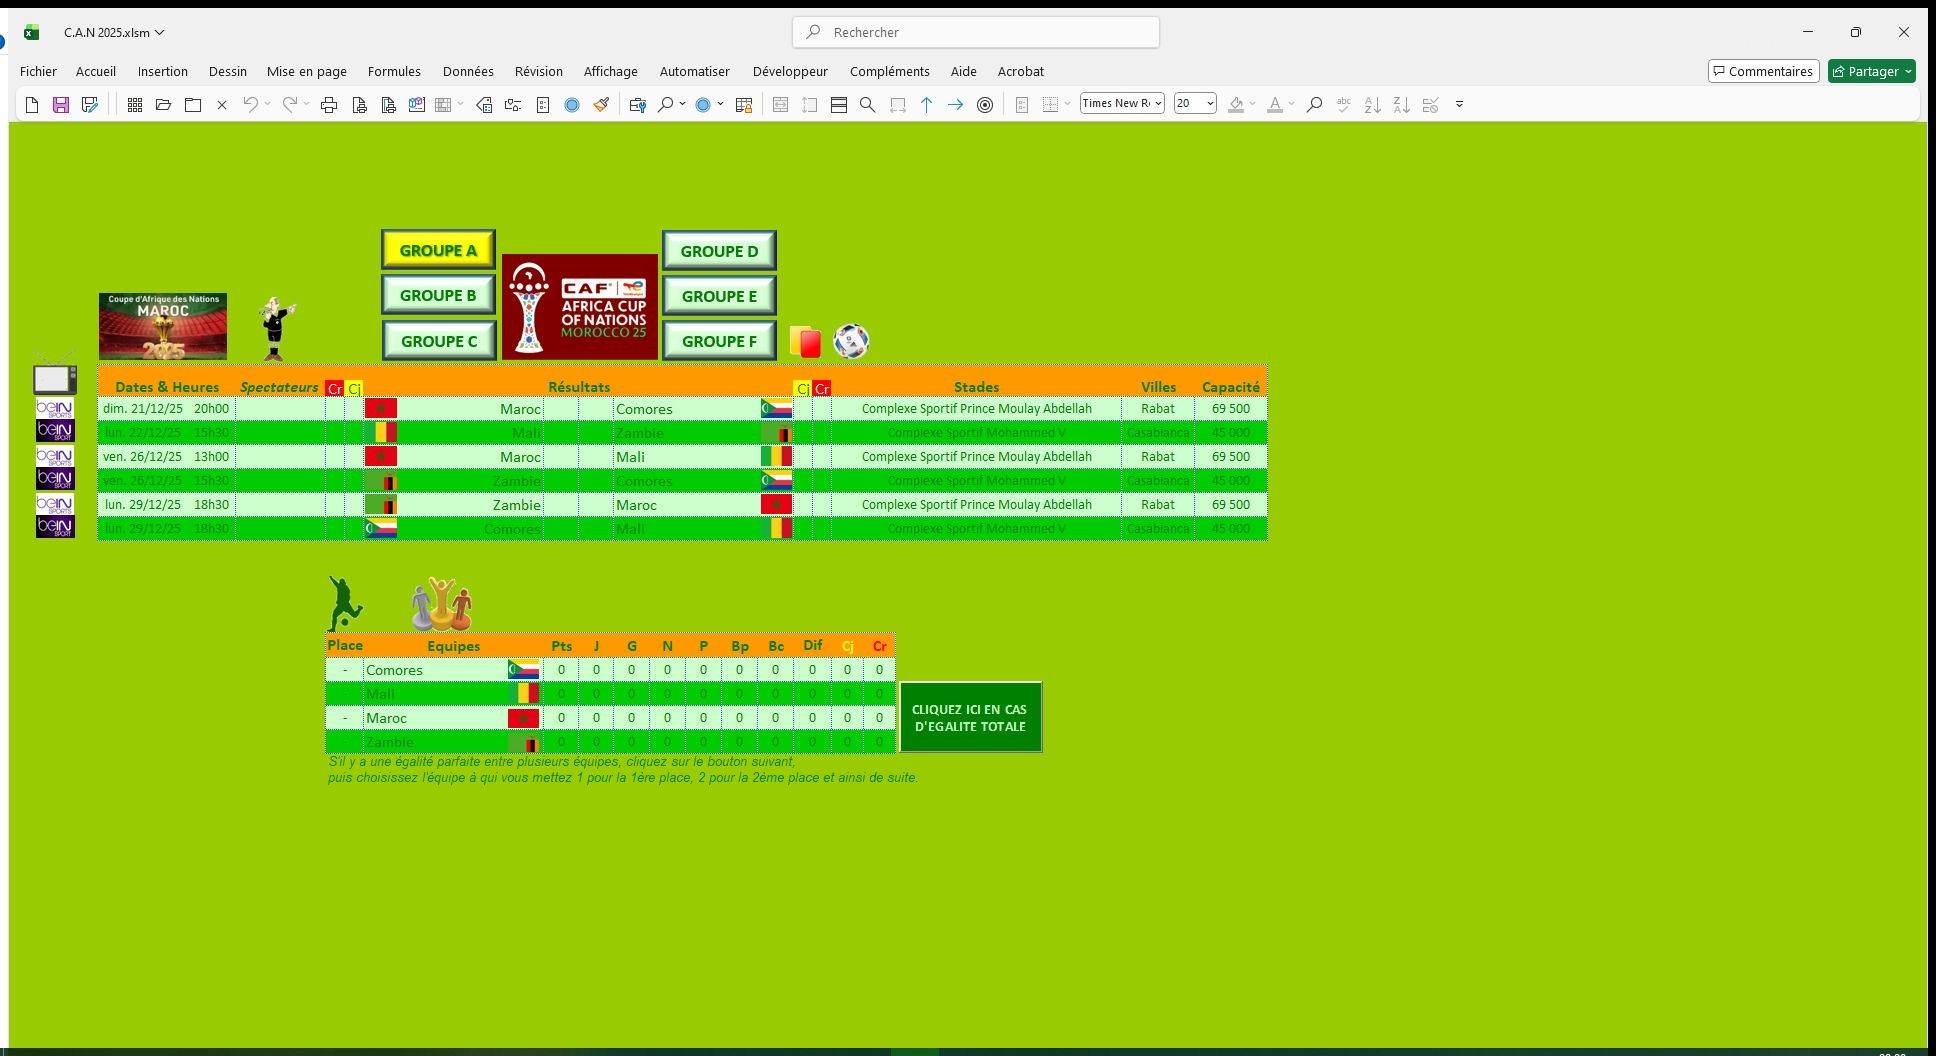Viewport: 1936px width, 1056px height.
Task: Click the soccer ball icon beside Groupe F
Action: click(851, 341)
